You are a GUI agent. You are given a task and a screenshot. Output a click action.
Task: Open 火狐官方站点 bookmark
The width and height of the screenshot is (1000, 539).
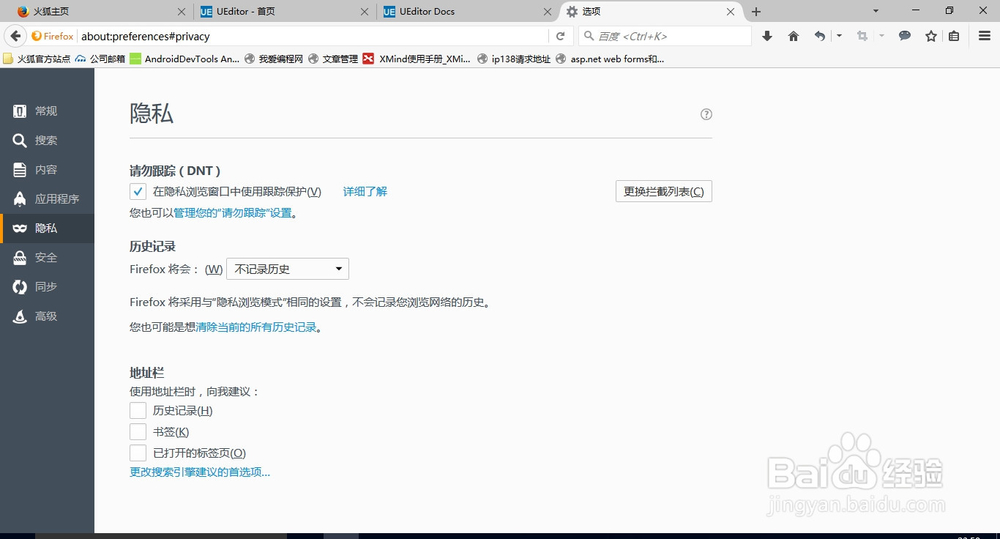pos(37,59)
